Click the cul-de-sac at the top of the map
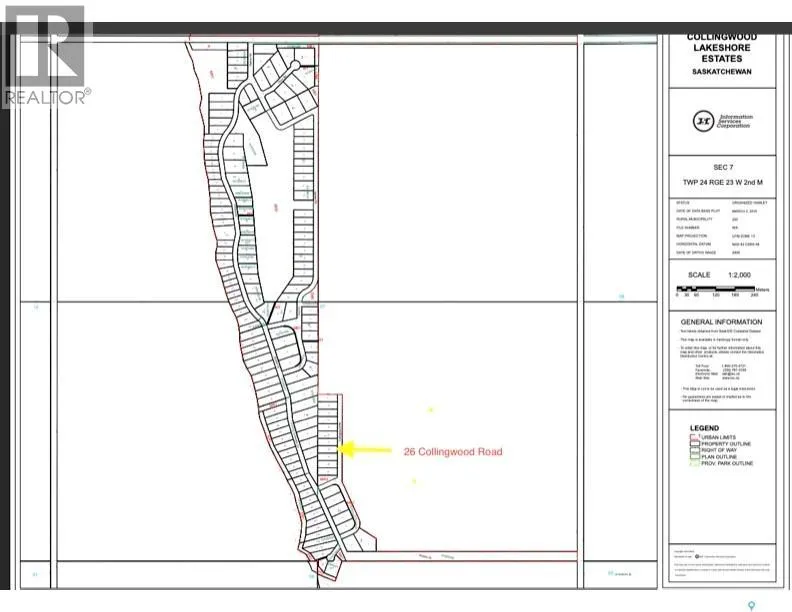Viewport: 792px width, 612px height. [x=295, y=65]
